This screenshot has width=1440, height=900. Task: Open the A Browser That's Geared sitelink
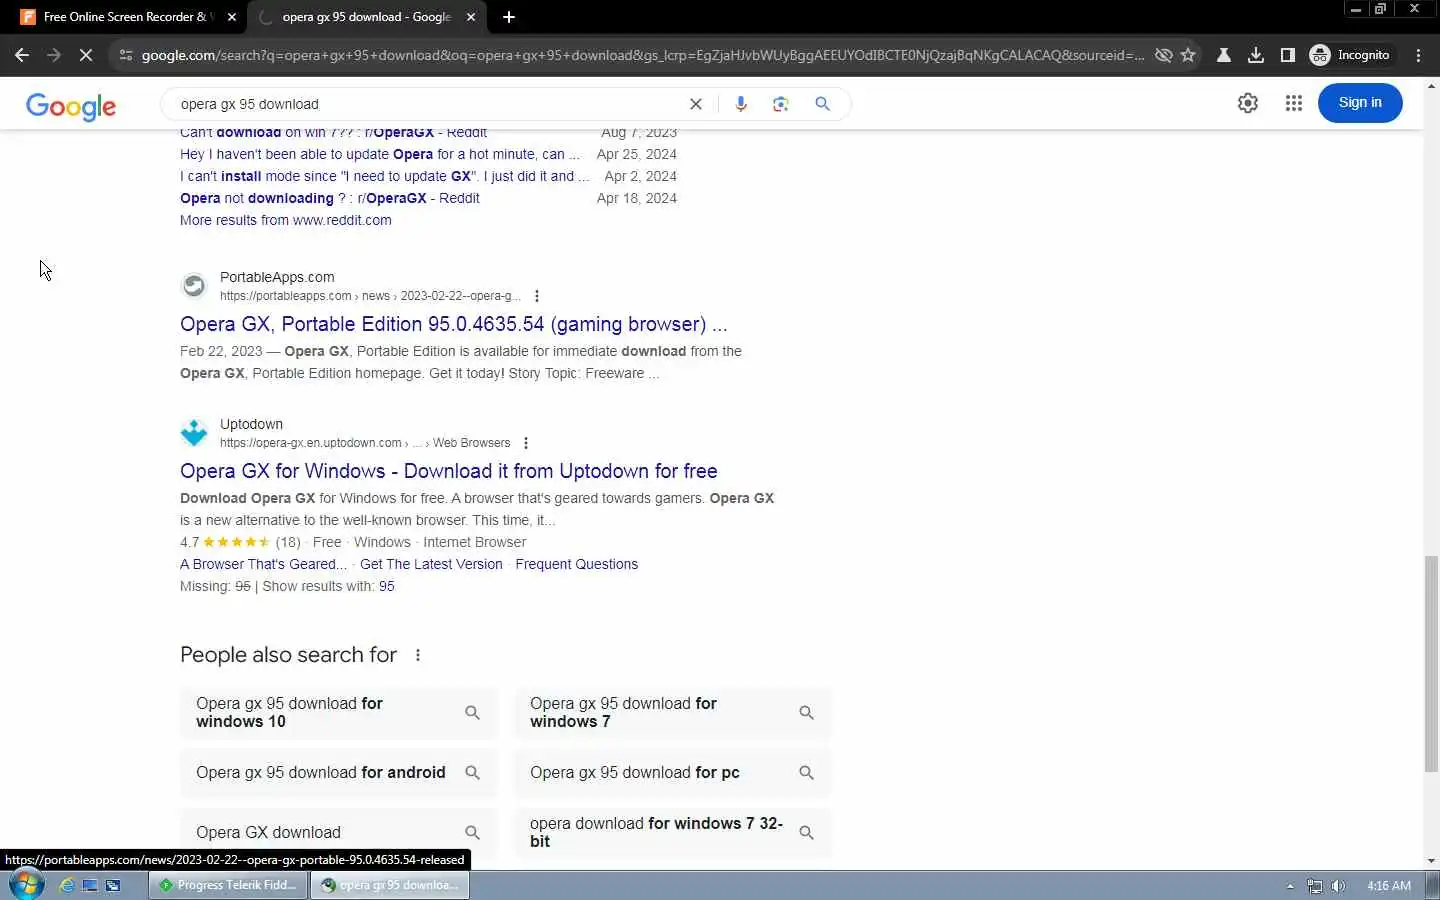[x=264, y=564]
